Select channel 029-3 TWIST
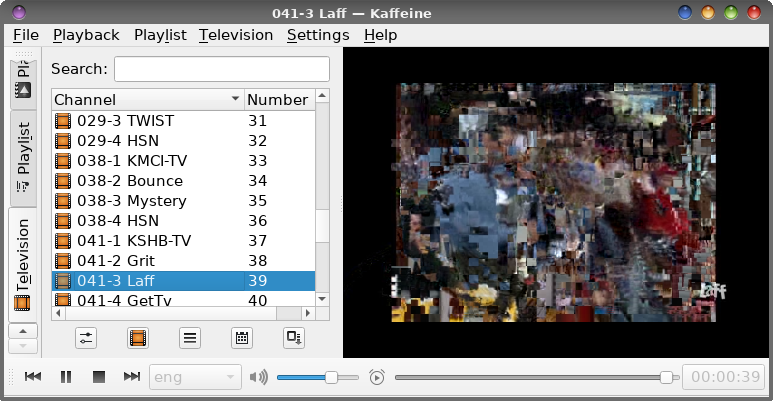The width and height of the screenshot is (773, 401). click(x=183, y=121)
